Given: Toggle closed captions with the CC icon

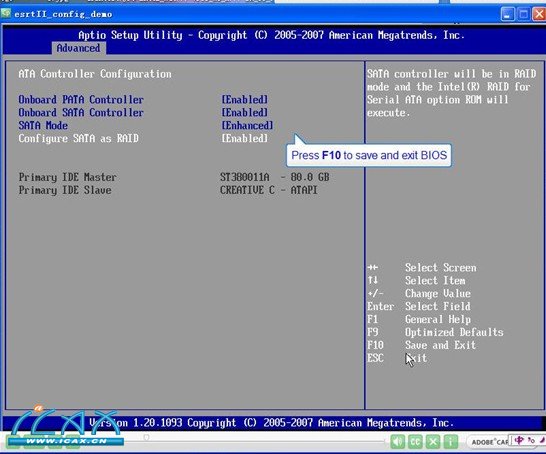Looking at the screenshot, I should pyautogui.click(x=415, y=442).
